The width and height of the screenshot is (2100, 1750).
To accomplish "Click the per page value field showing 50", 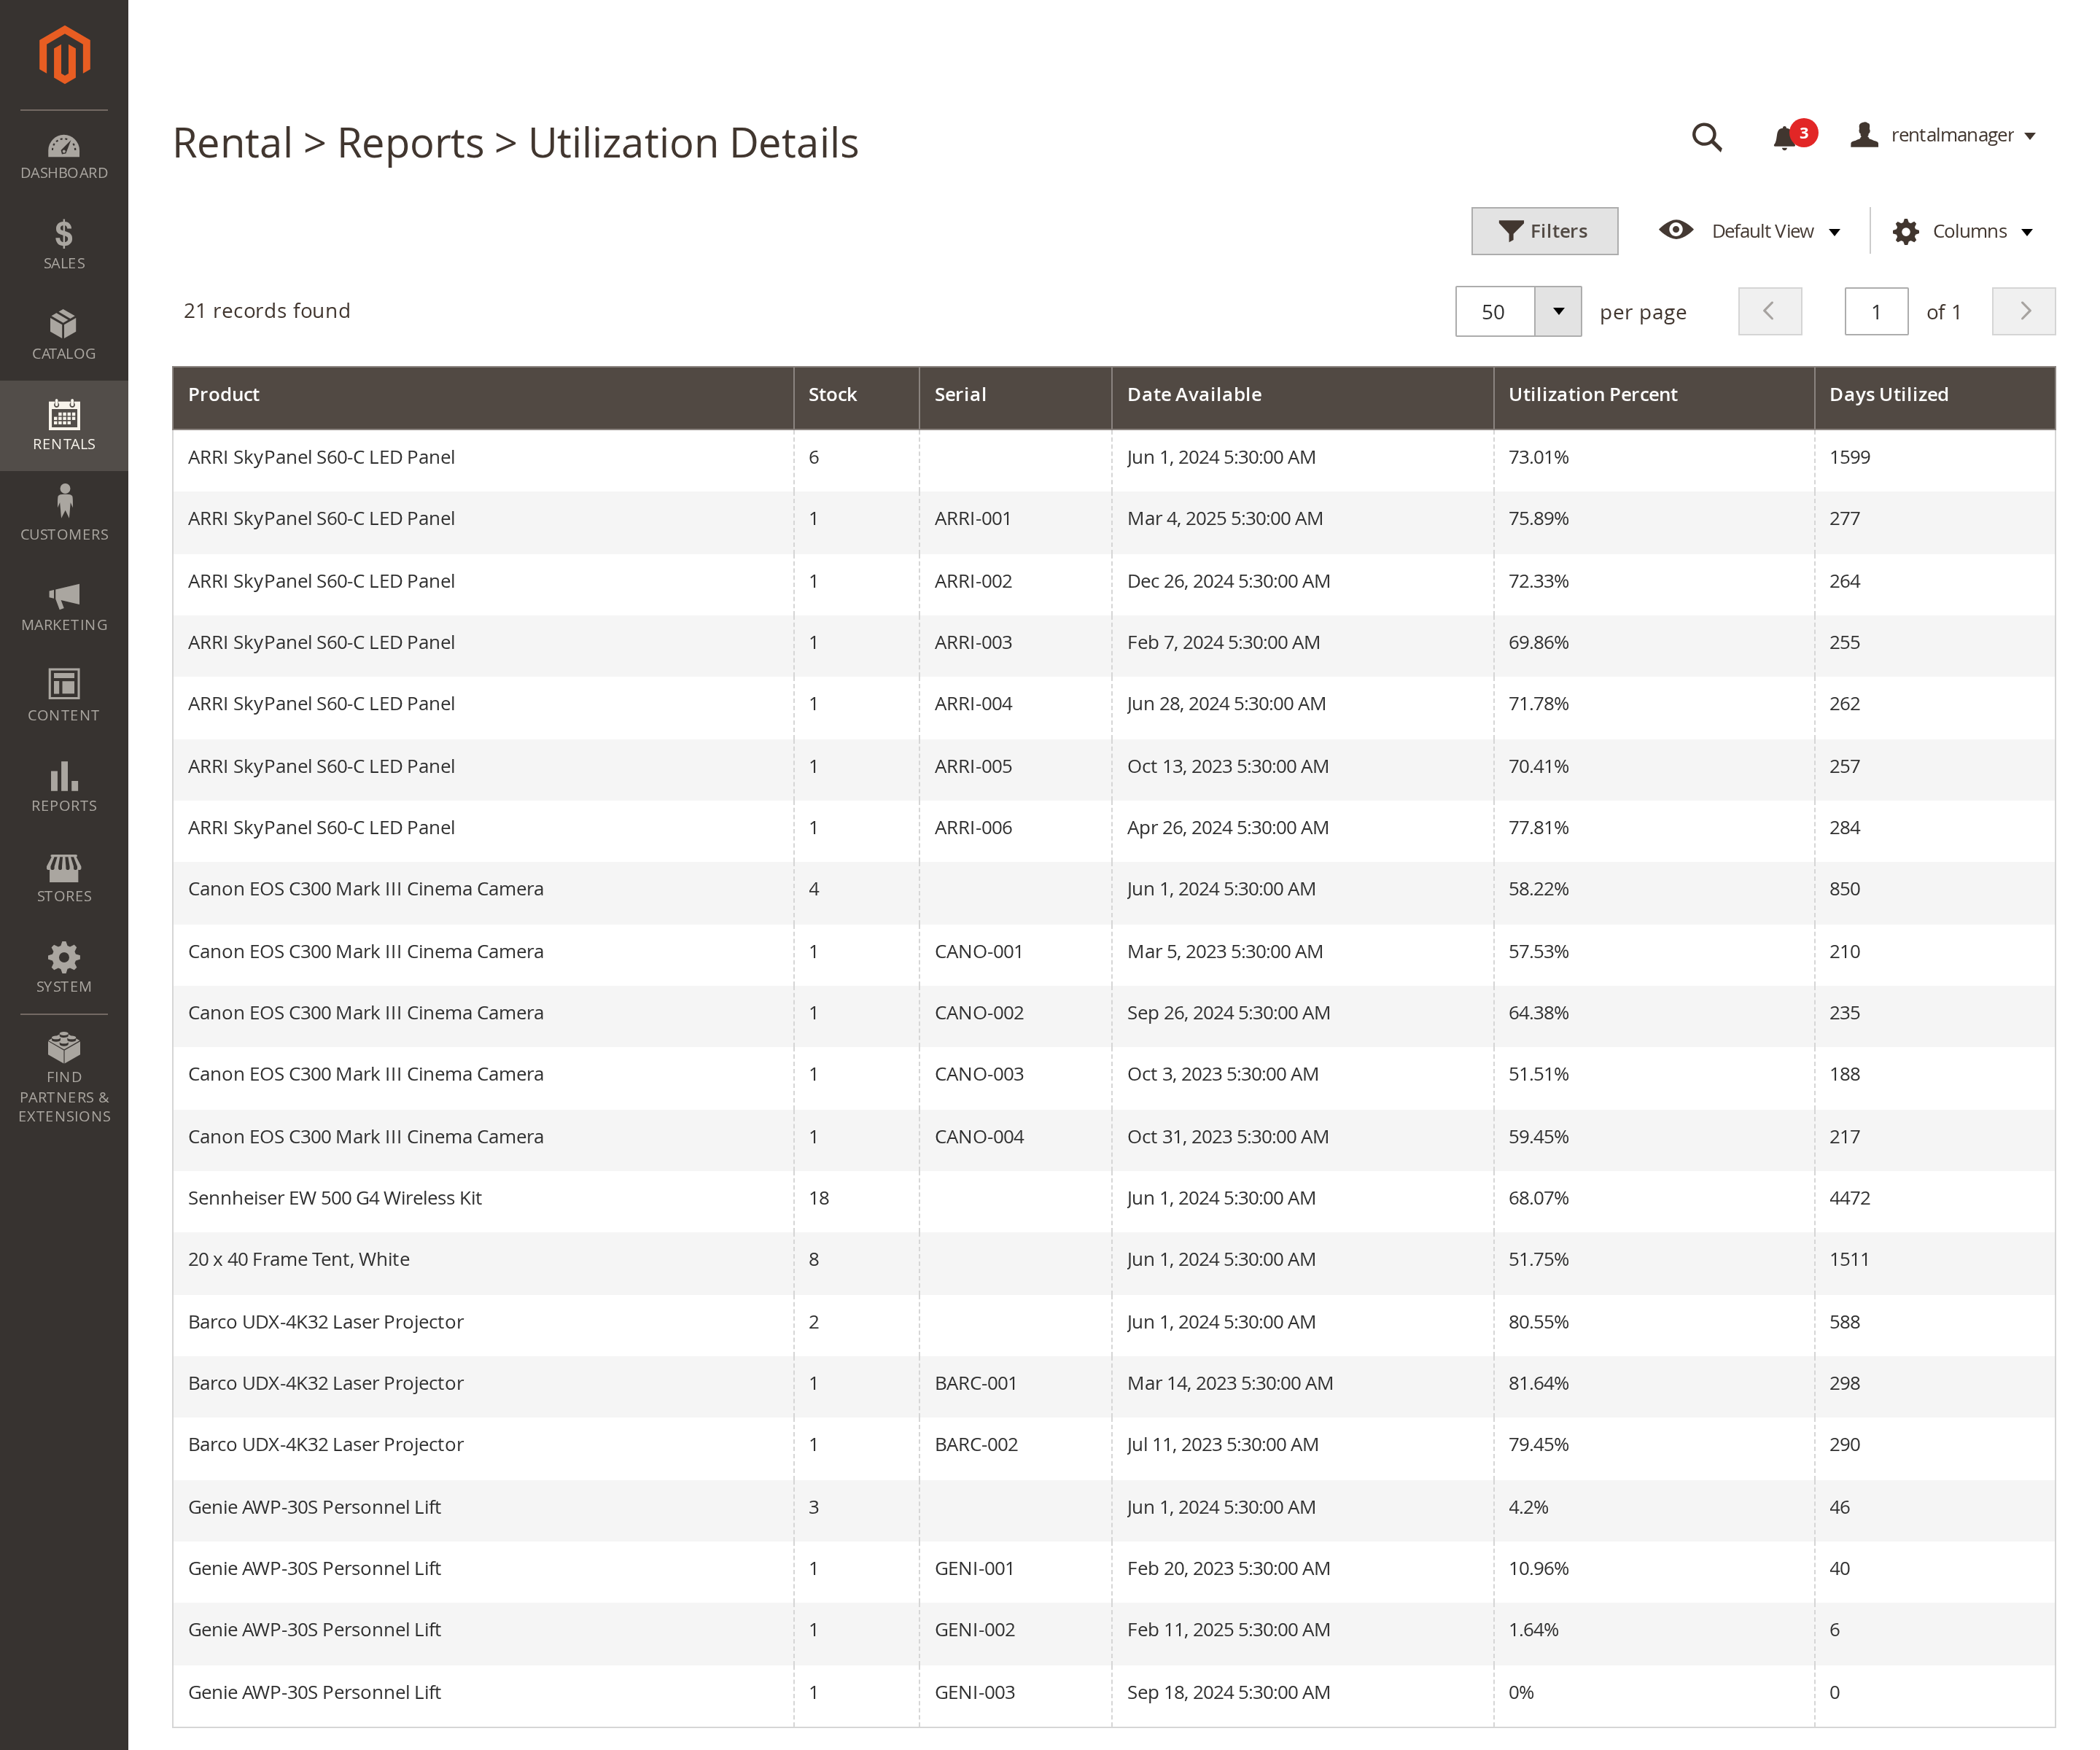I will point(1495,311).
